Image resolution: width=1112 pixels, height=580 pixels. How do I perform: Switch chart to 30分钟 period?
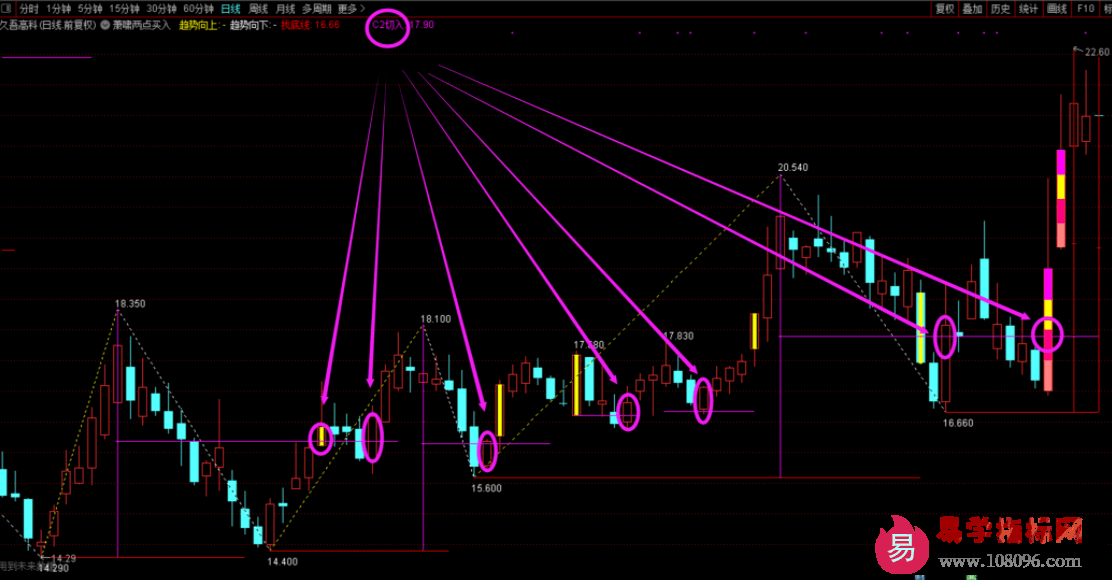pyautogui.click(x=161, y=8)
